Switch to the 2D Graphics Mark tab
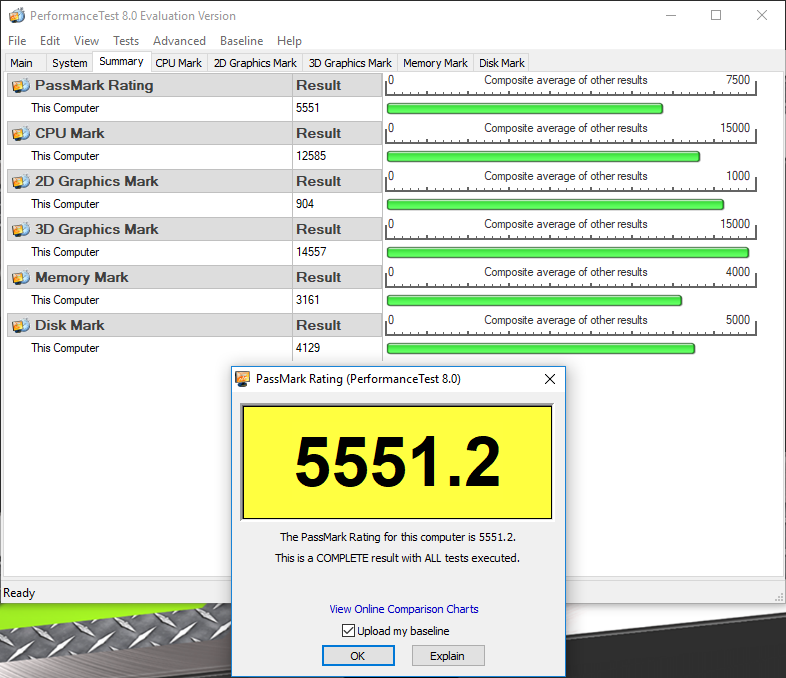 click(255, 63)
